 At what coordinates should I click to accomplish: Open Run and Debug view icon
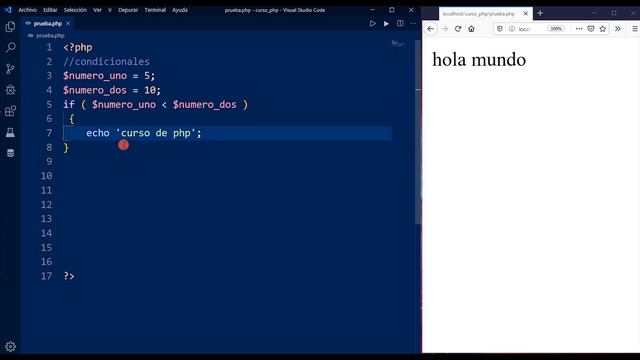pyautogui.click(x=11, y=90)
